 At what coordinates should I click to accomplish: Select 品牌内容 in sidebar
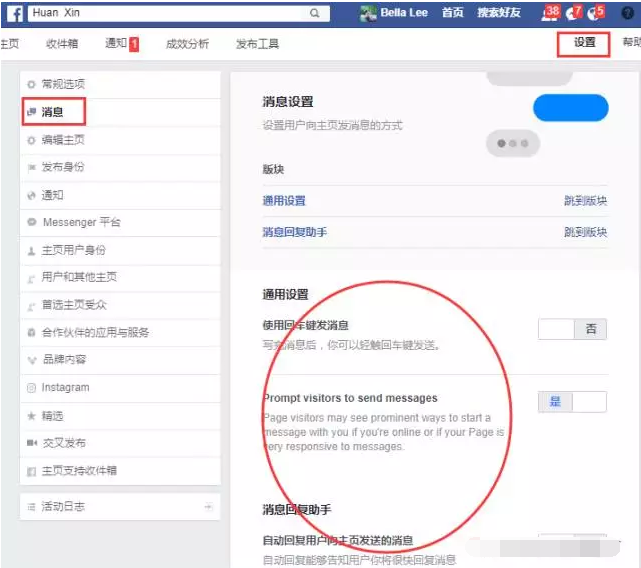[120, 360]
